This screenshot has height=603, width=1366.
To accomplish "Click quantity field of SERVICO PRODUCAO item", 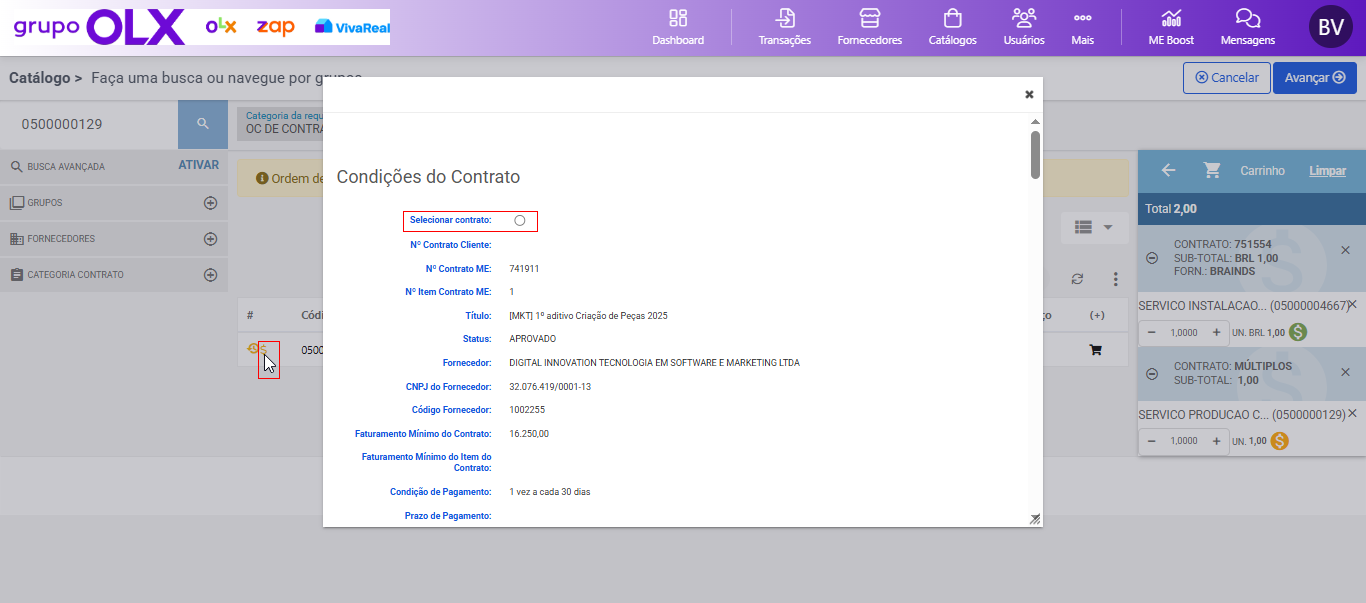I will tap(1184, 441).
